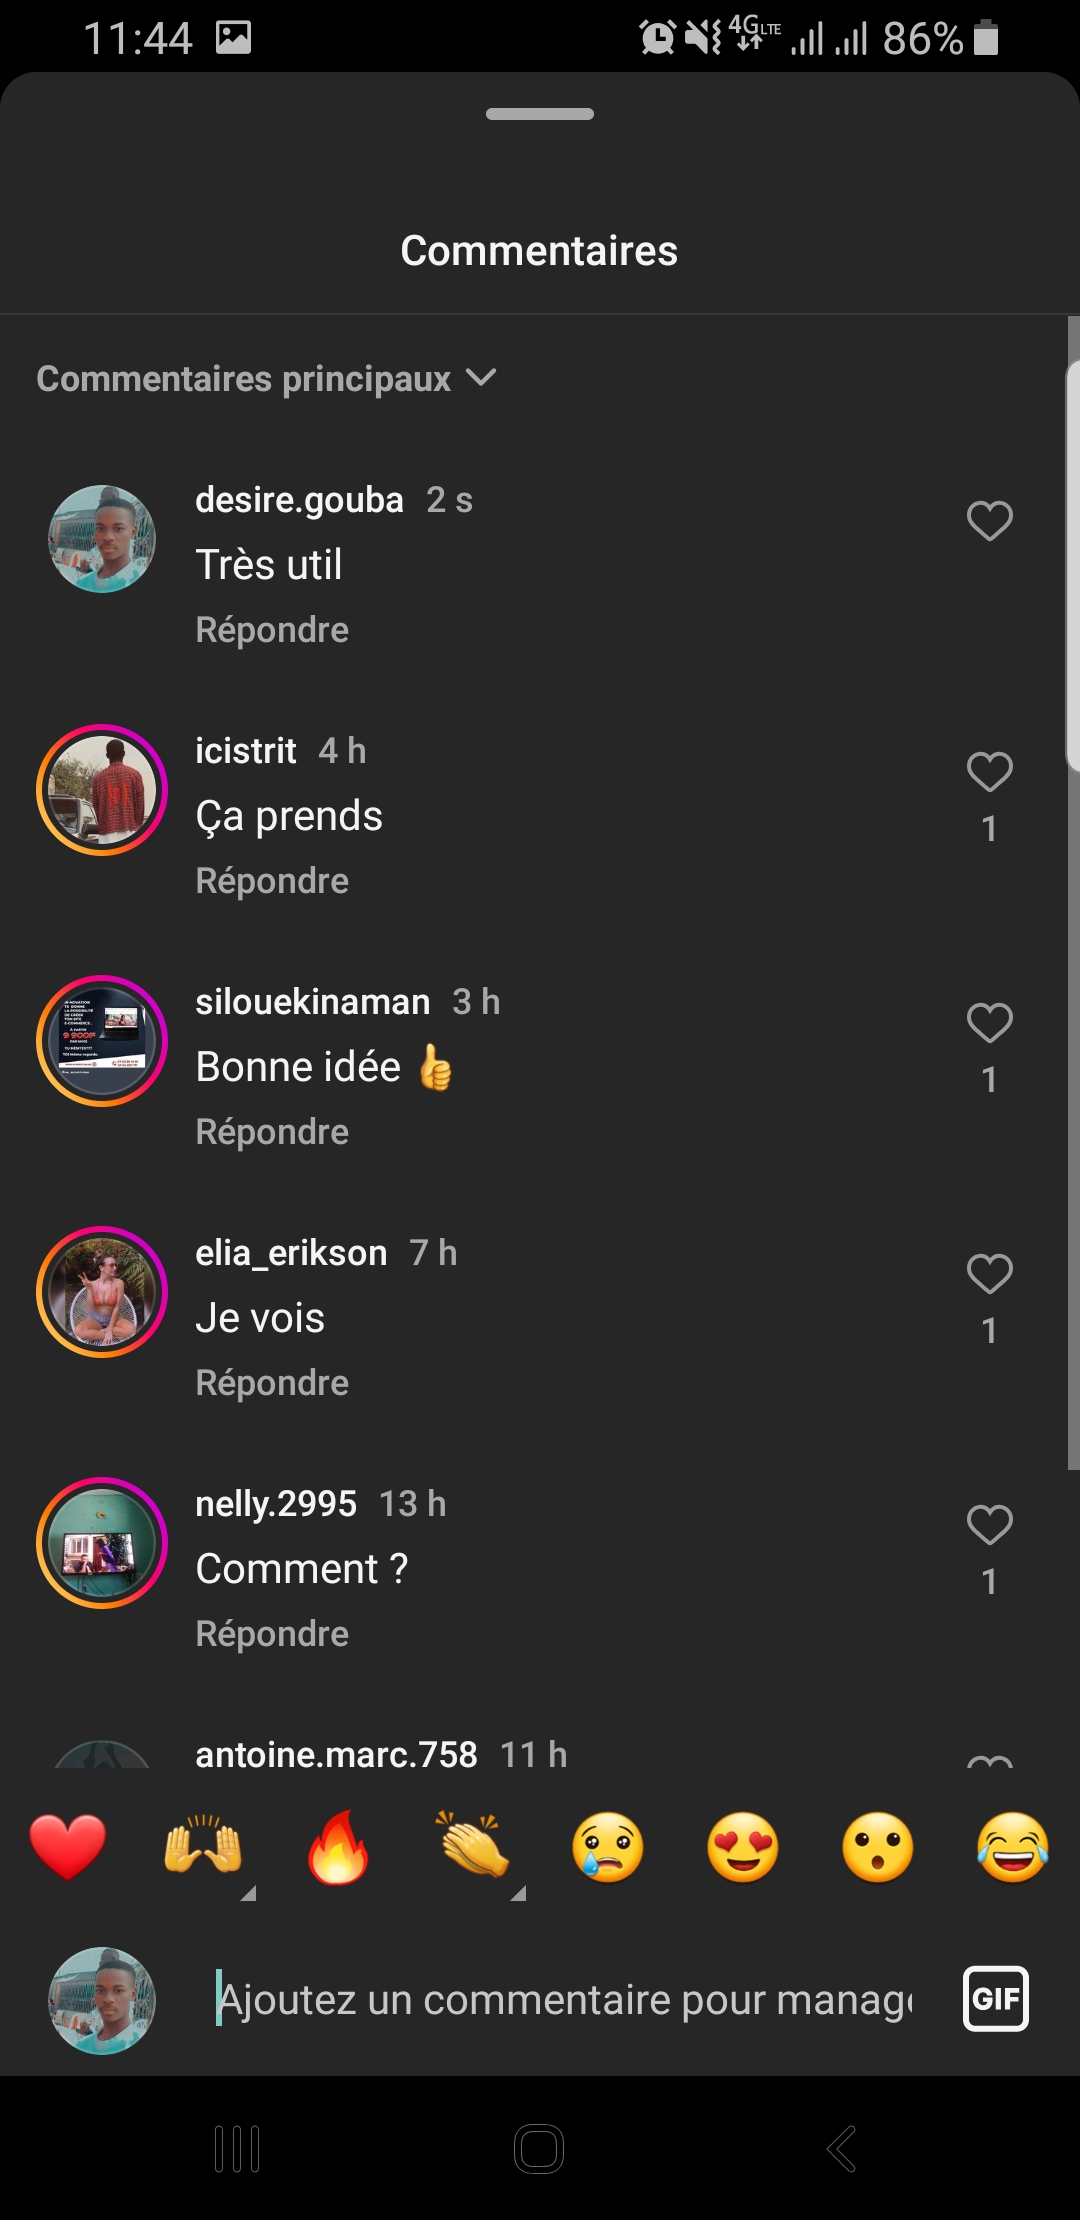Show skin tone variants for raised hands
This screenshot has width=1080, height=2220.
coord(248,1892)
